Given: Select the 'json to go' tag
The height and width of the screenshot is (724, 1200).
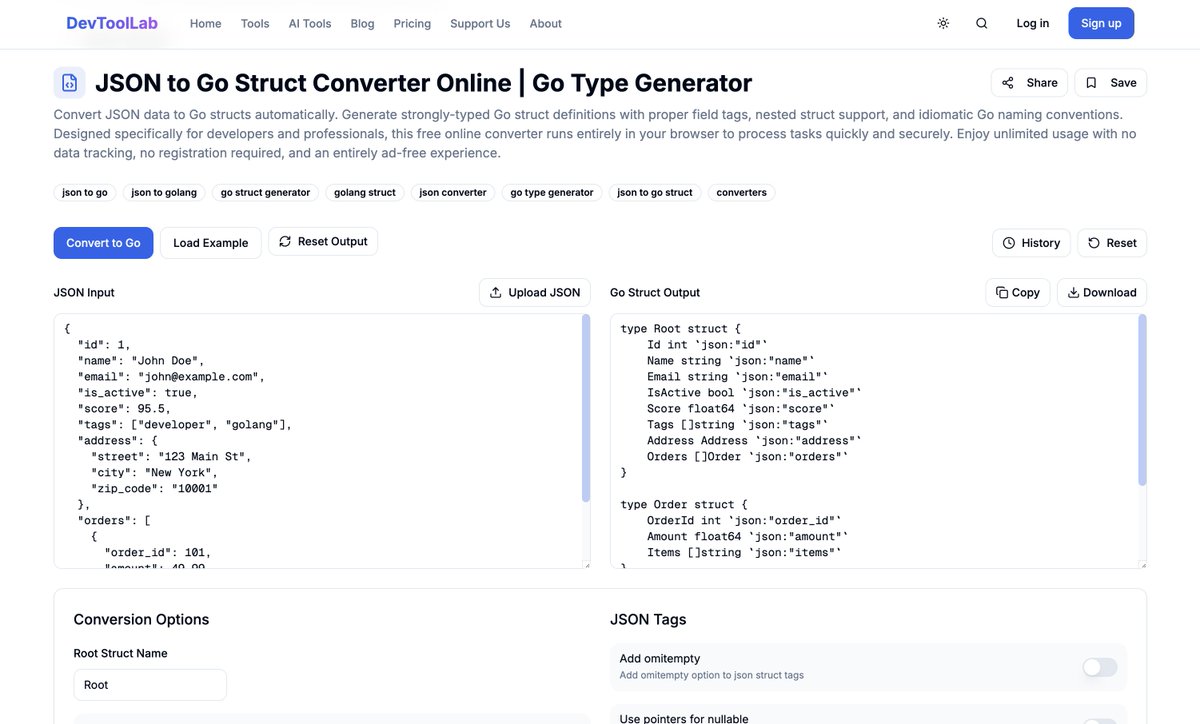Looking at the screenshot, I should pos(85,192).
